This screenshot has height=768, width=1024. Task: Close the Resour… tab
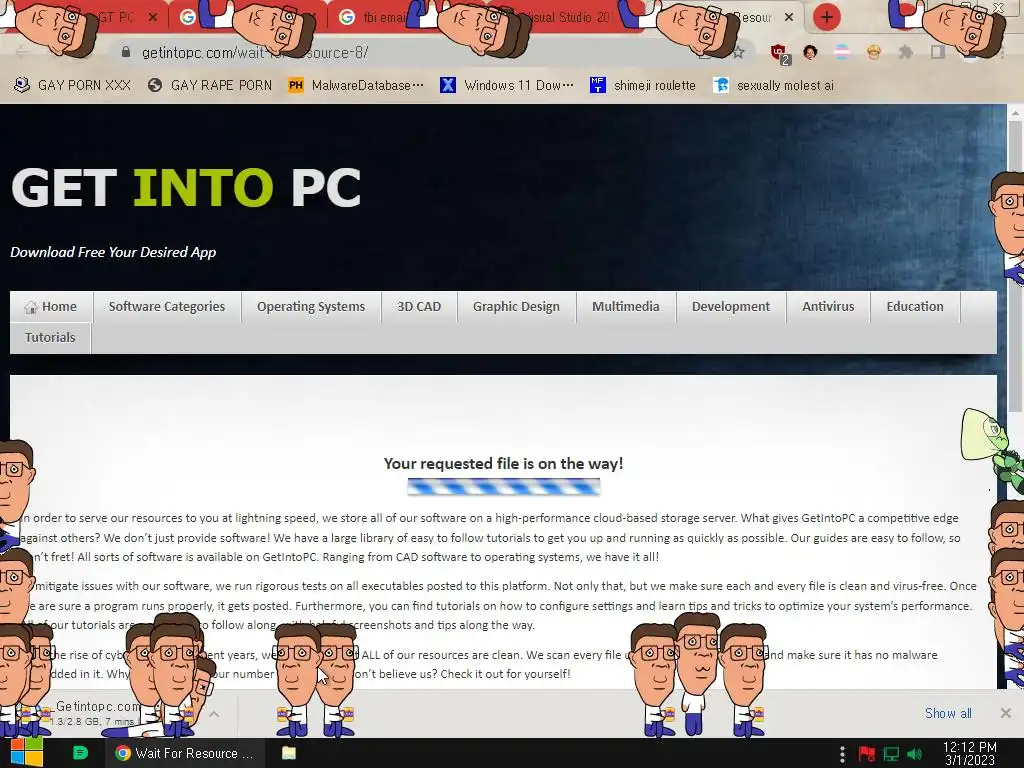pos(789,17)
